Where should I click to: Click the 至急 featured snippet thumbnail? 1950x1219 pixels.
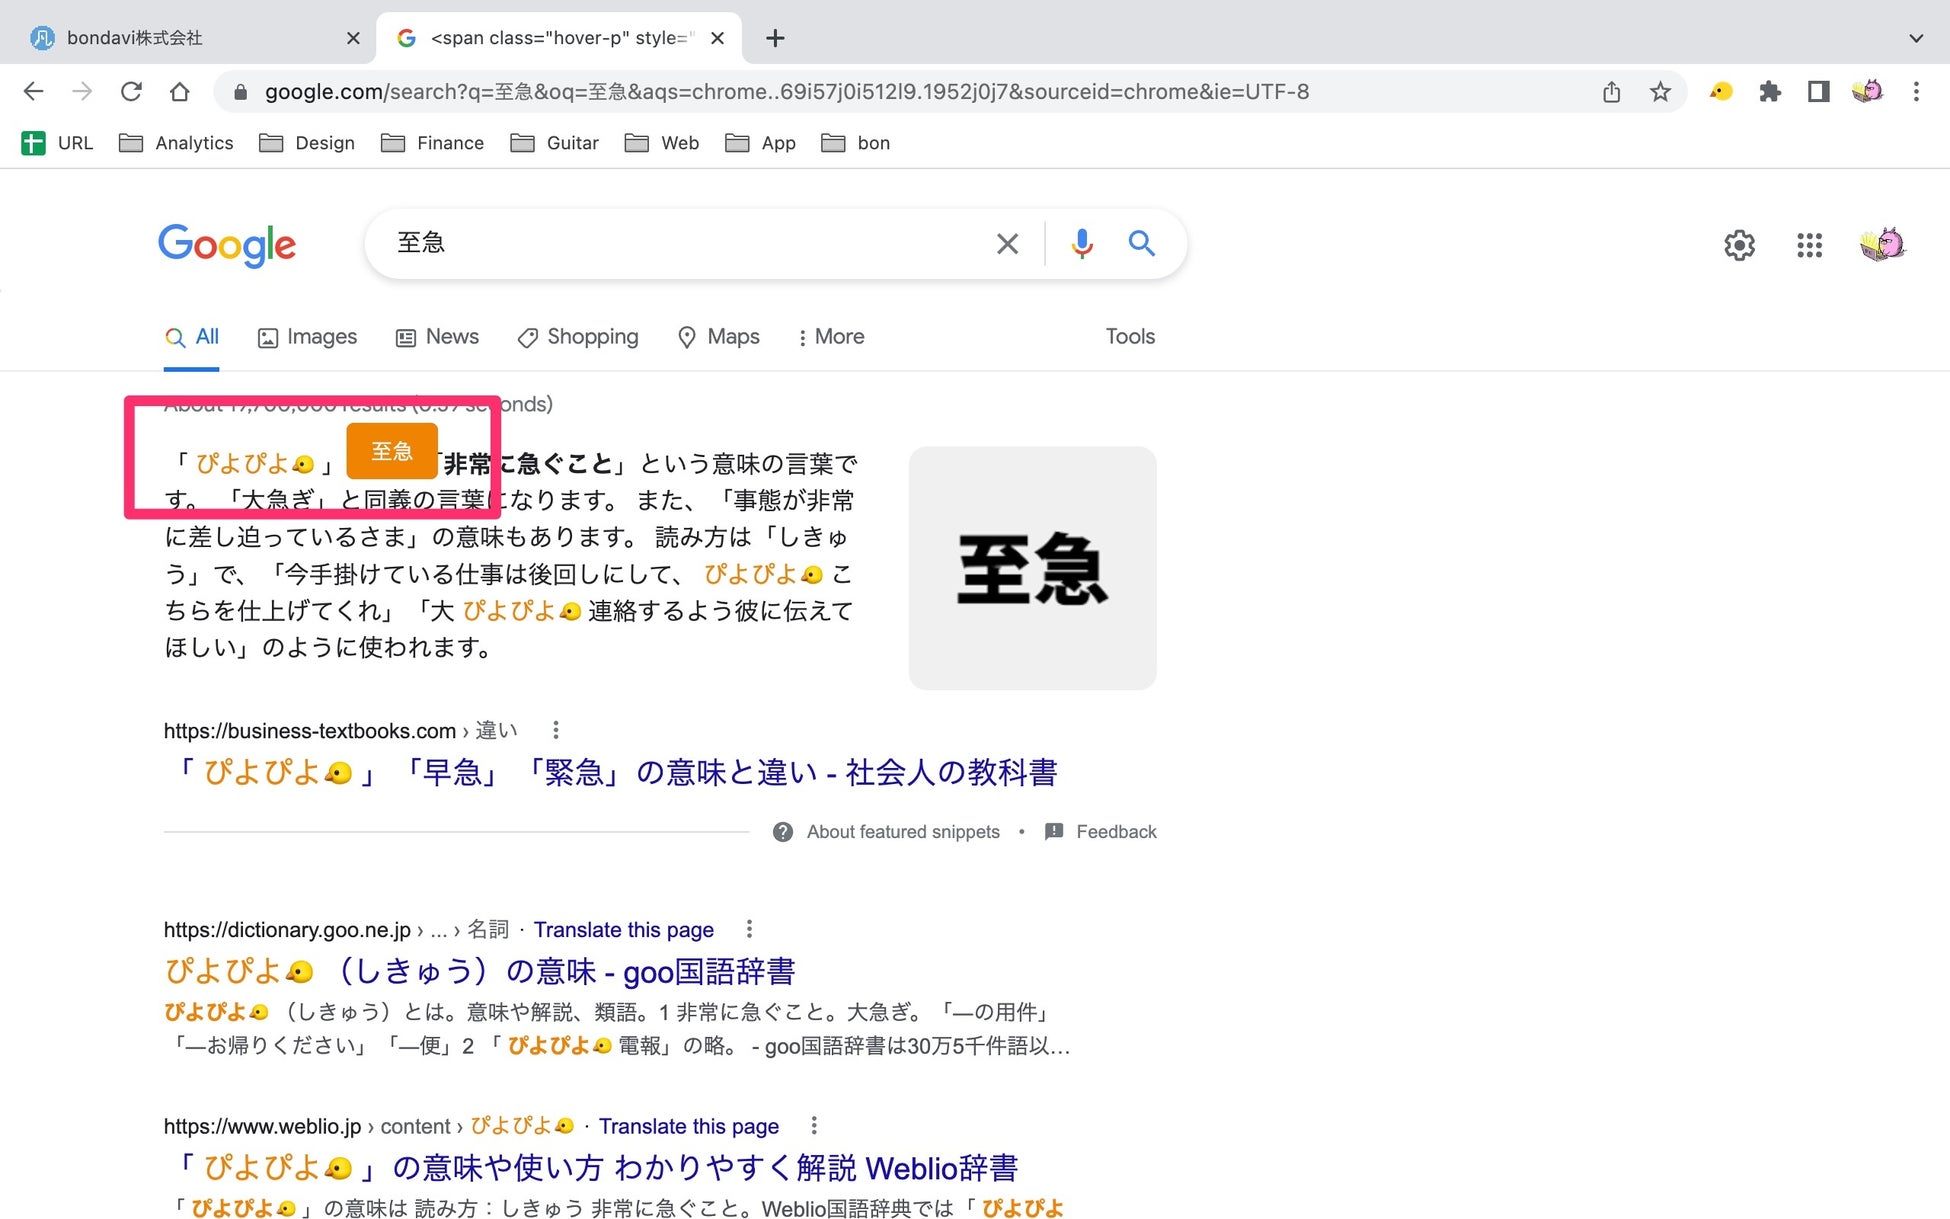(x=1032, y=568)
